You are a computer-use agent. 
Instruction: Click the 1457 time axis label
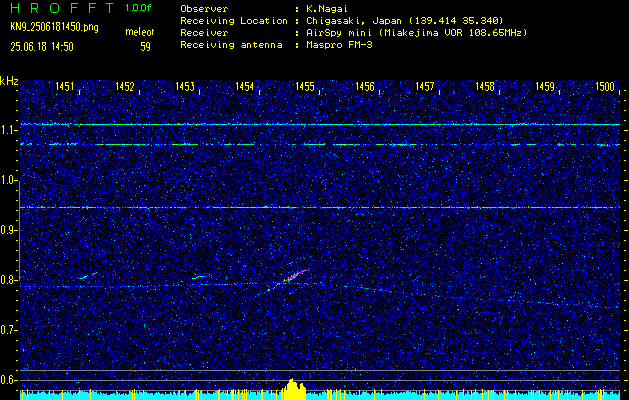pos(425,86)
